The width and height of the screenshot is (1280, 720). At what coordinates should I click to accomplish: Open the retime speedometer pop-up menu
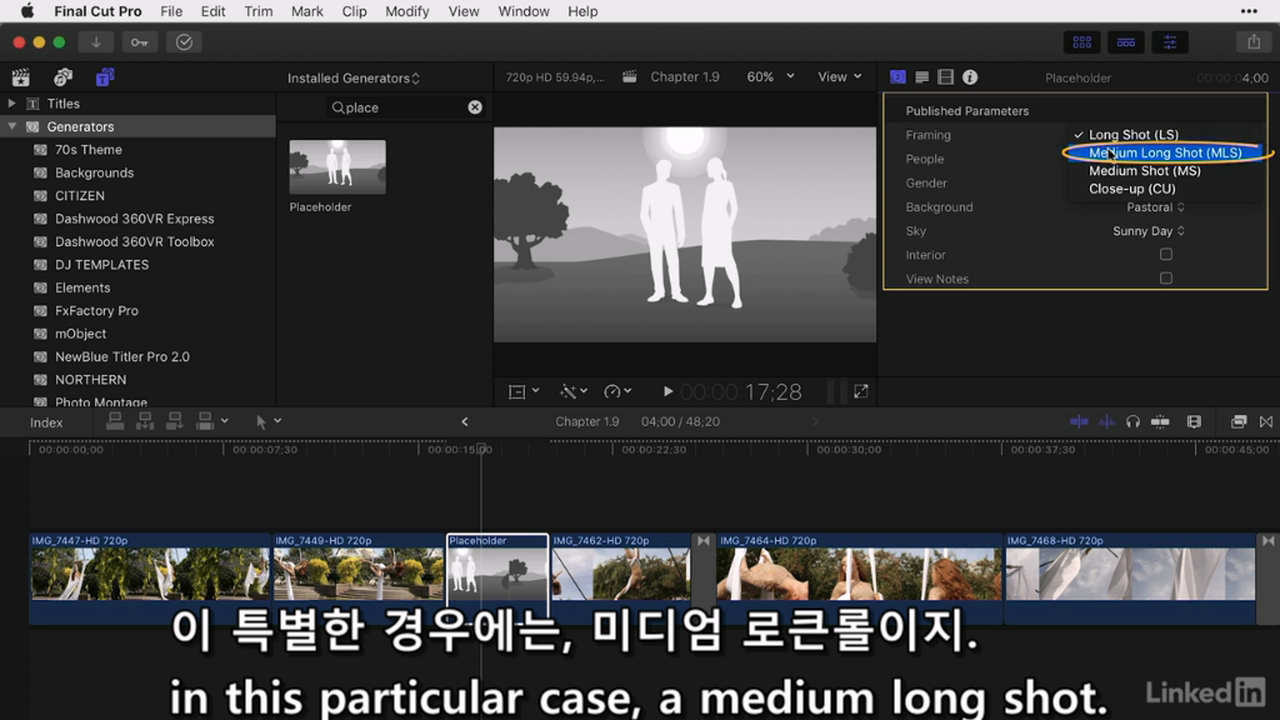[619, 392]
